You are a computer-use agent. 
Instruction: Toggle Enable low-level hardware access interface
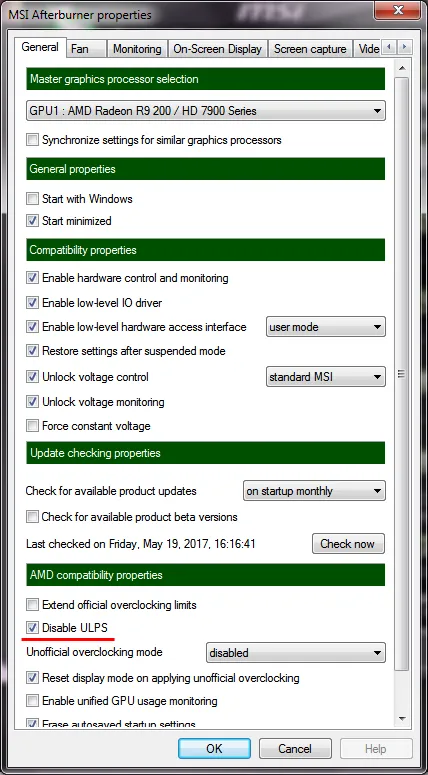[x=32, y=327]
